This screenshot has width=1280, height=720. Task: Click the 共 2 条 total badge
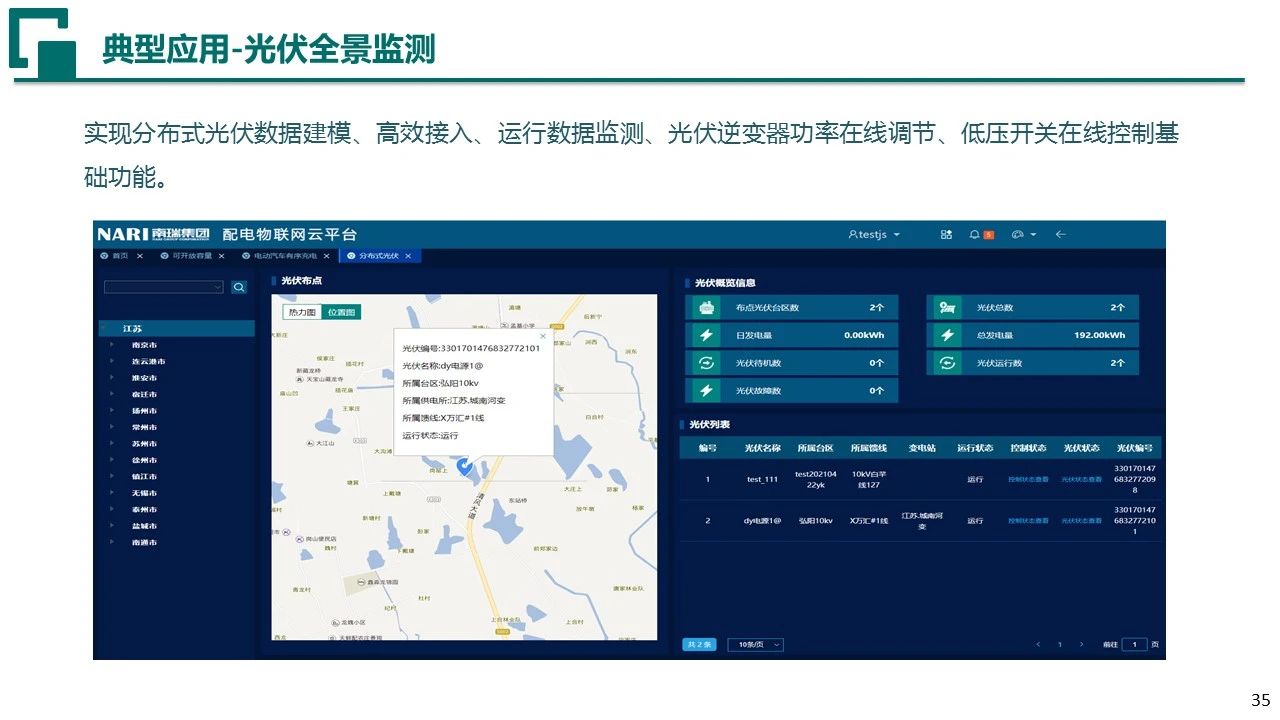(699, 645)
